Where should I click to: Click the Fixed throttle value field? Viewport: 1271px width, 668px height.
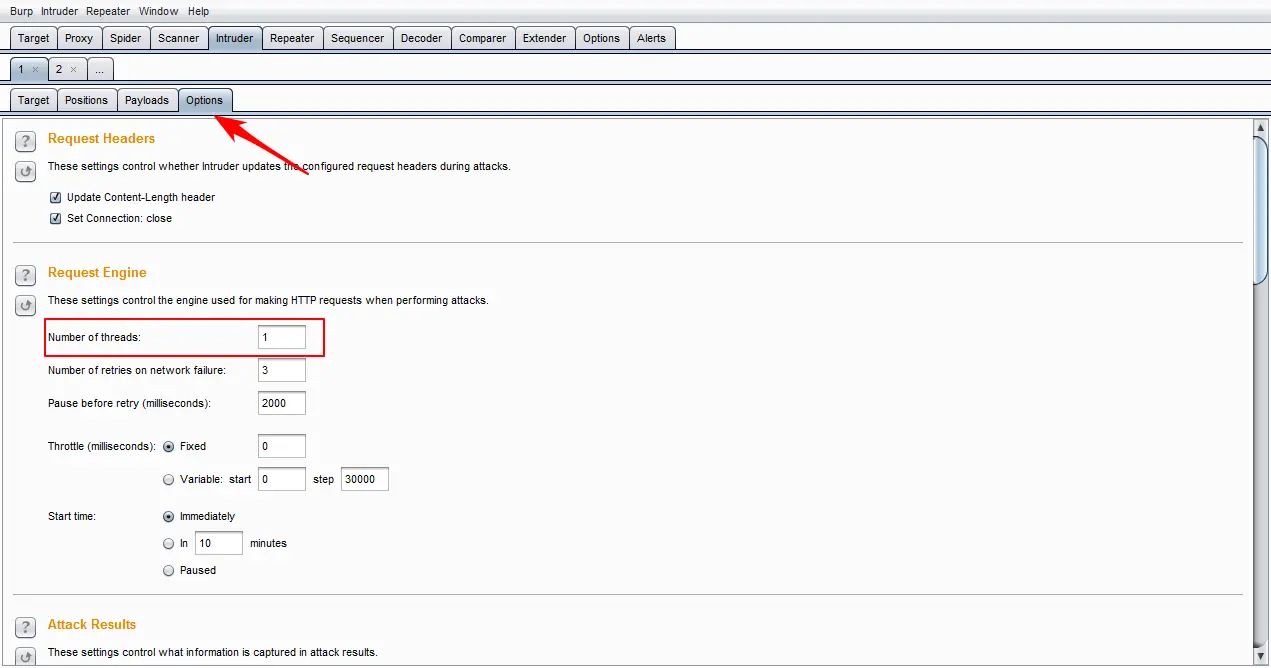(282, 446)
